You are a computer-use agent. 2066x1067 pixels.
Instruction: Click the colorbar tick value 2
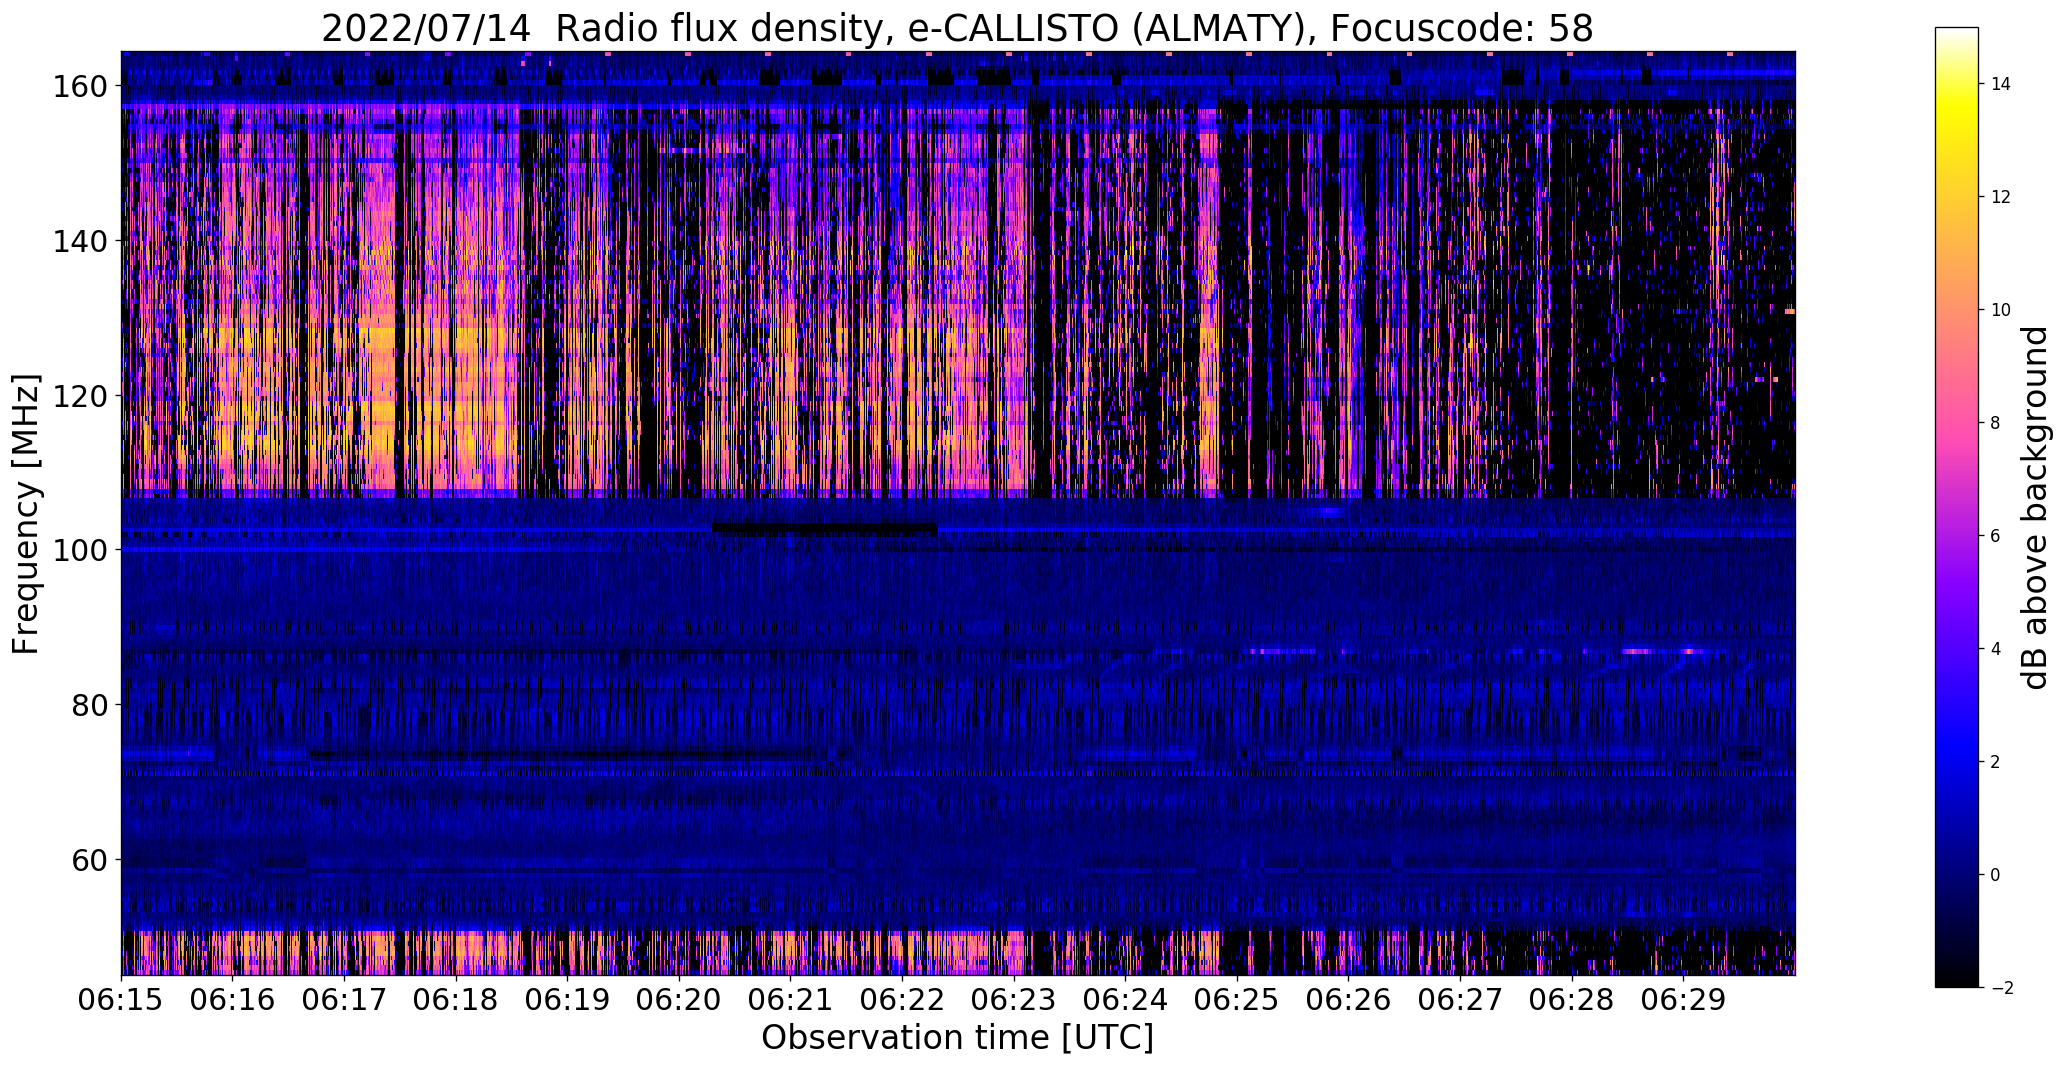[x=1996, y=762]
